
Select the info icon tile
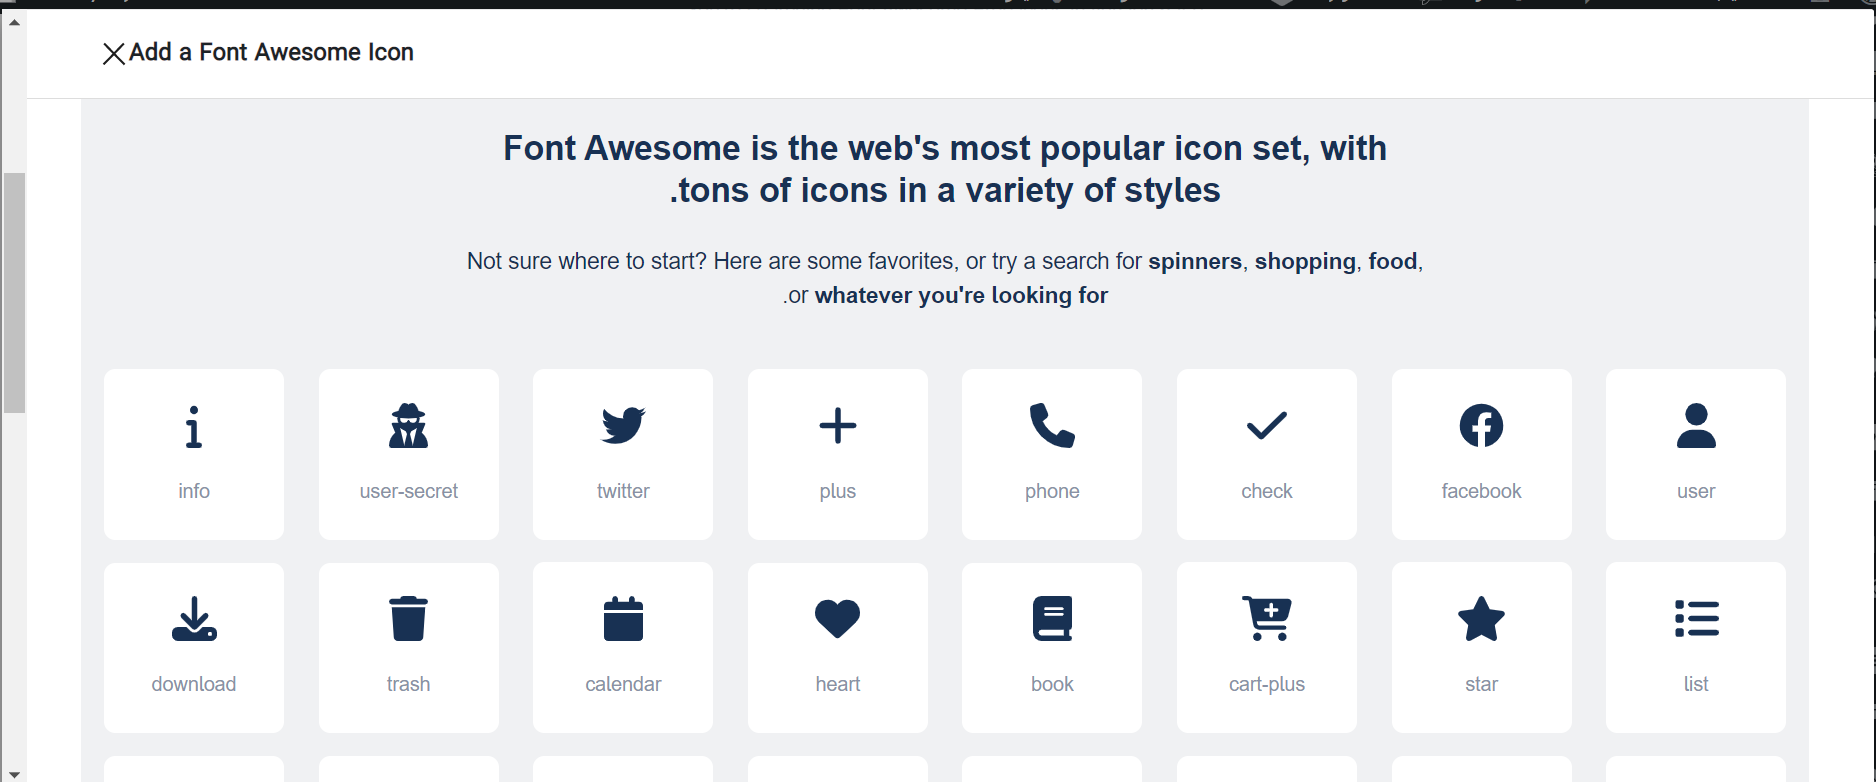tap(194, 454)
